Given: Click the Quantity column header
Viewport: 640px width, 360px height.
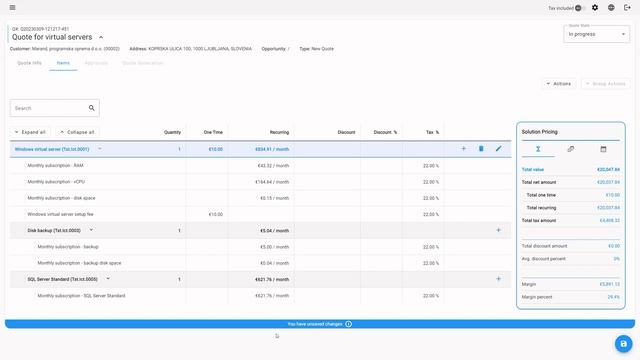Looking at the screenshot, I should pos(172,132).
